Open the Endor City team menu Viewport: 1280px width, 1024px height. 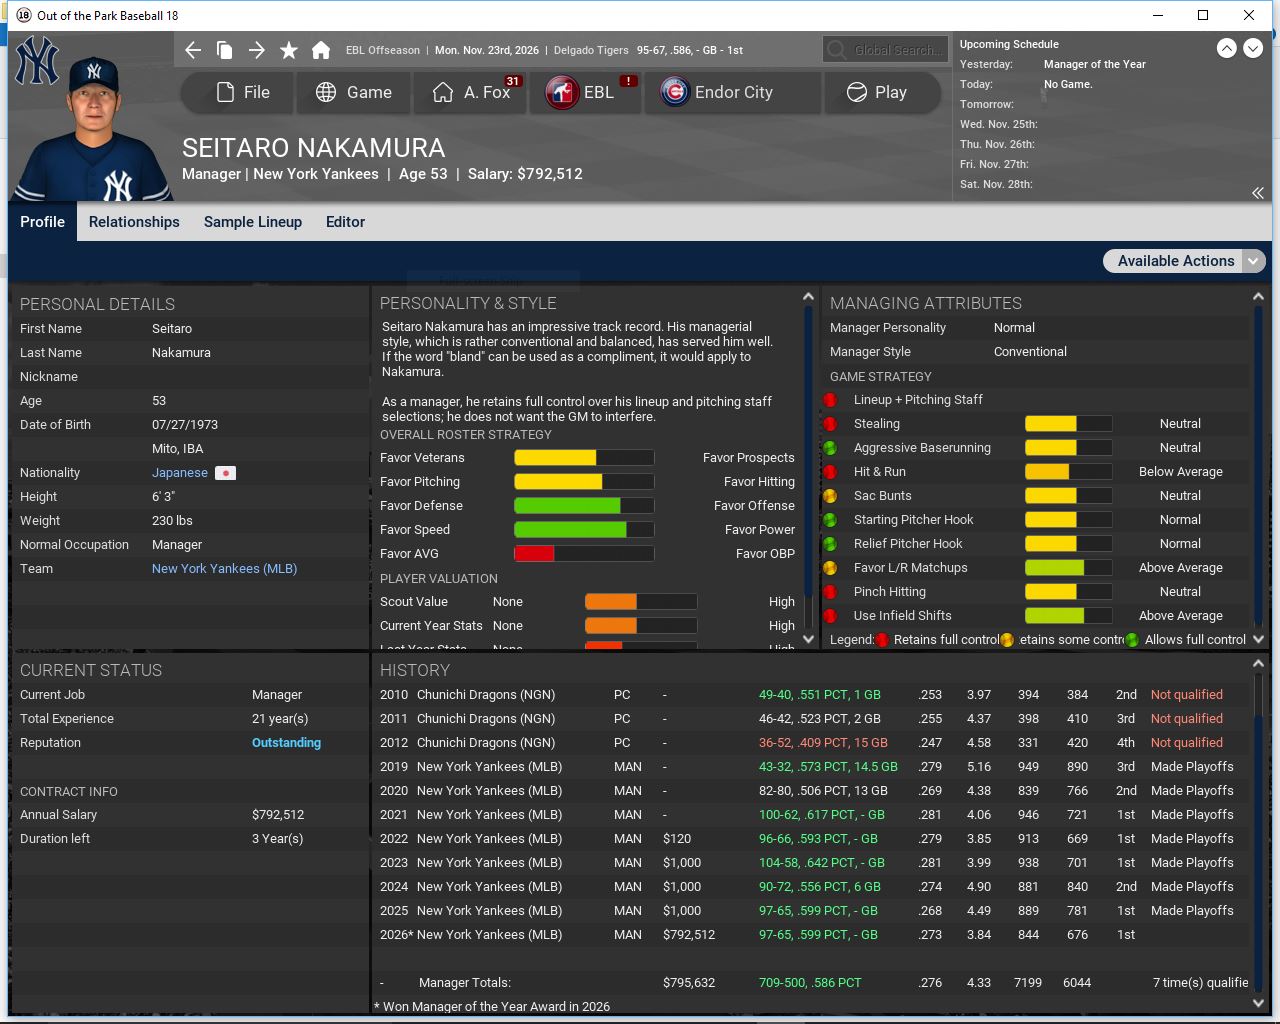pos(731,92)
